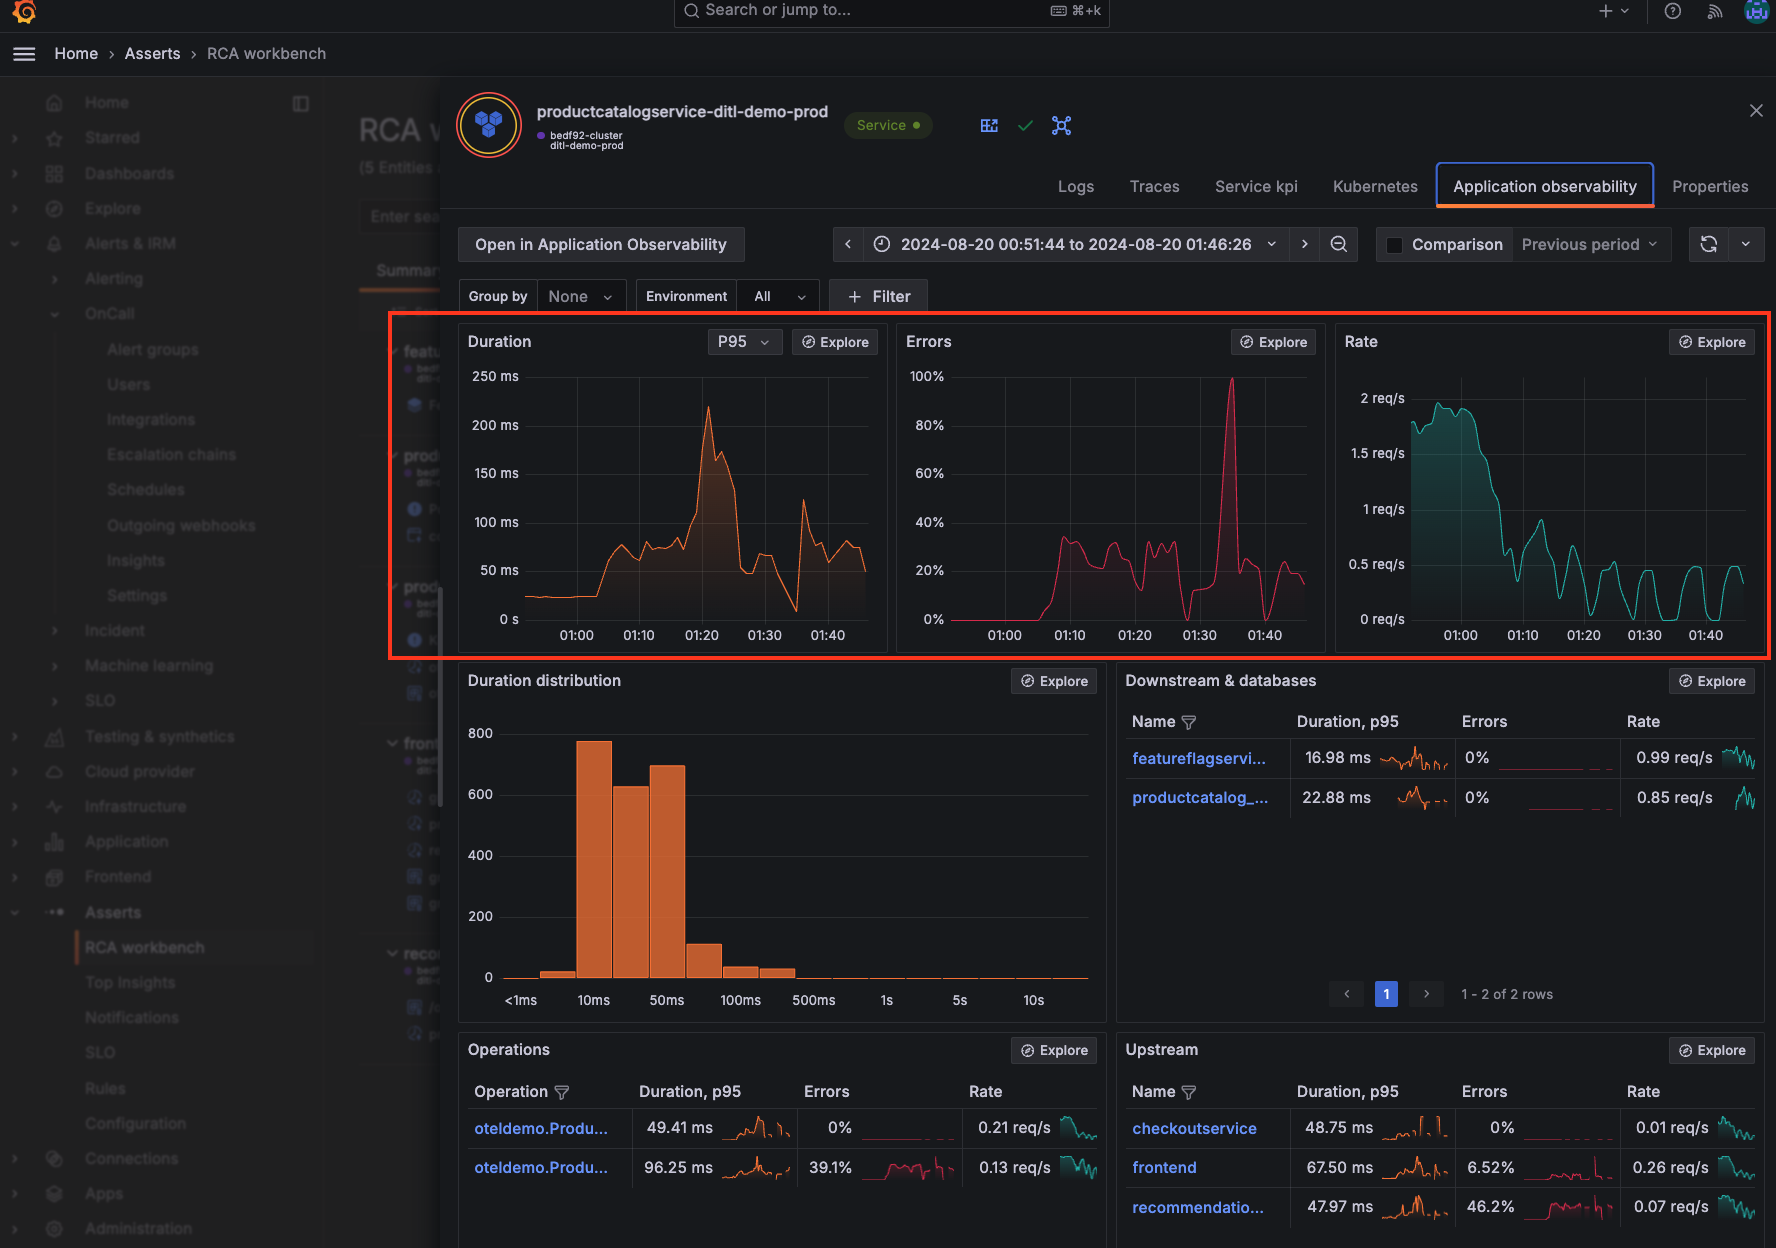1776x1248 pixels.
Task: Click the green checkmark icon near the service title
Action: click(1025, 125)
